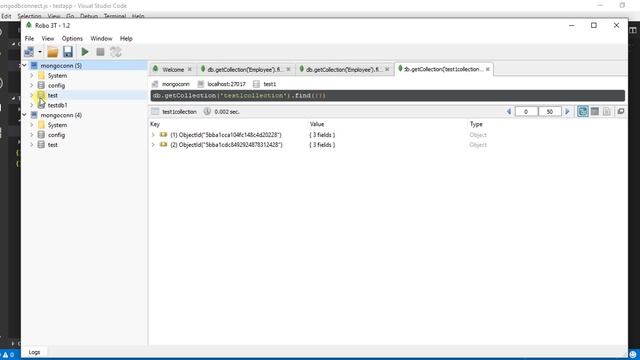This screenshot has height=360, width=640.
Task: Click the skip value field showing 0
Action: 526,111
